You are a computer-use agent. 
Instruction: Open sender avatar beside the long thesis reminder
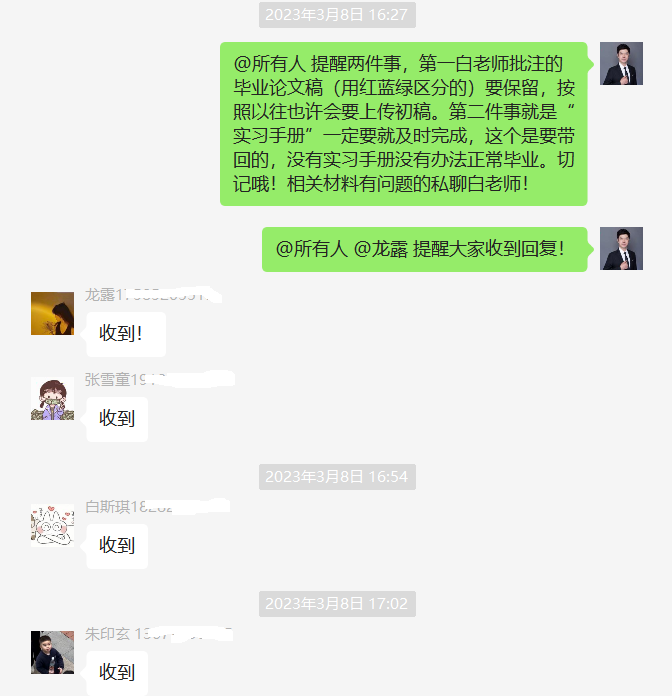click(x=621, y=63)
